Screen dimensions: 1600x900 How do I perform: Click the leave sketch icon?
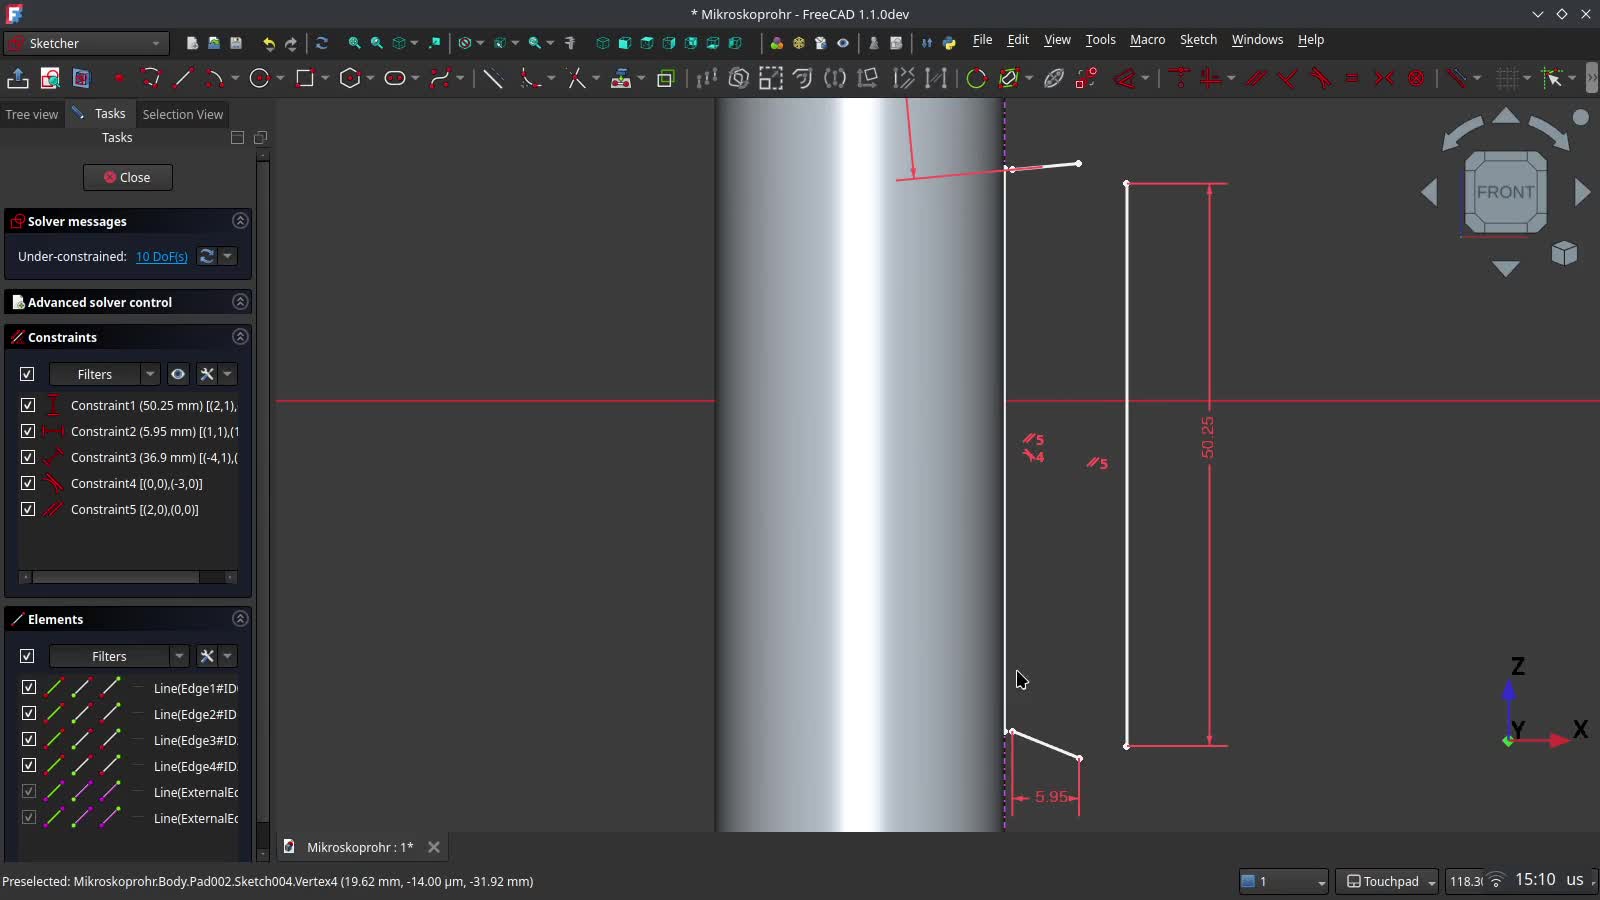pos(18,78)
